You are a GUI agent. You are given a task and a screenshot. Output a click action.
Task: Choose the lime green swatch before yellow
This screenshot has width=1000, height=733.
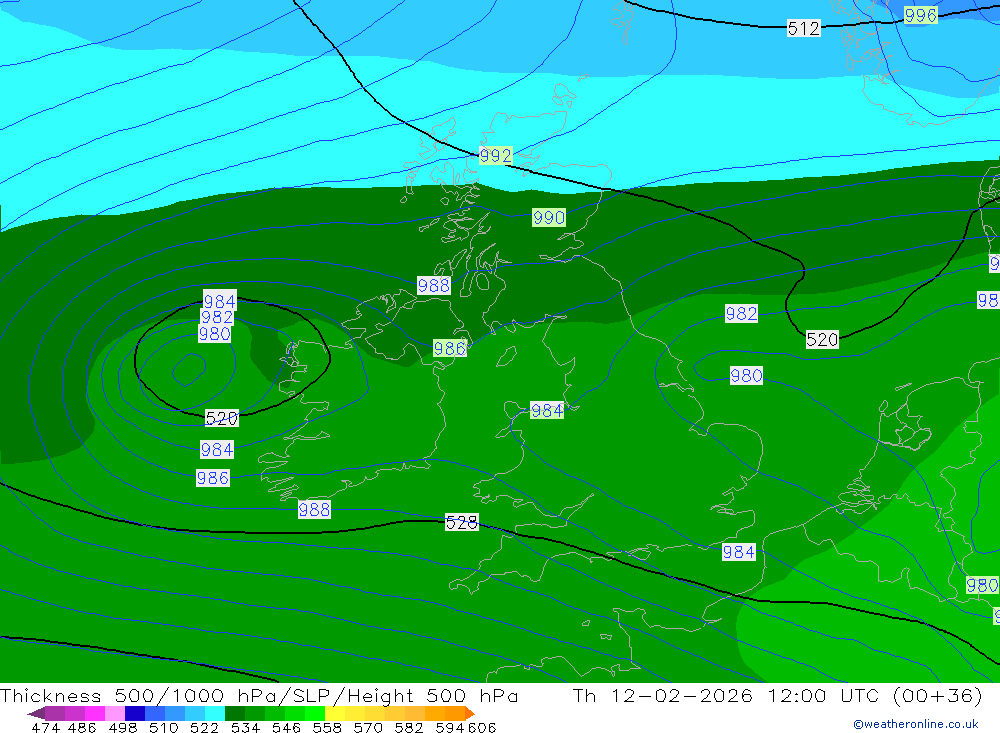315,713
